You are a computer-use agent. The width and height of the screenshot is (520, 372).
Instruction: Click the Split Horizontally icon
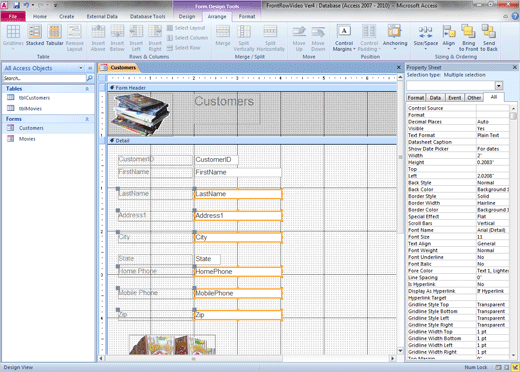click(270, 38)
